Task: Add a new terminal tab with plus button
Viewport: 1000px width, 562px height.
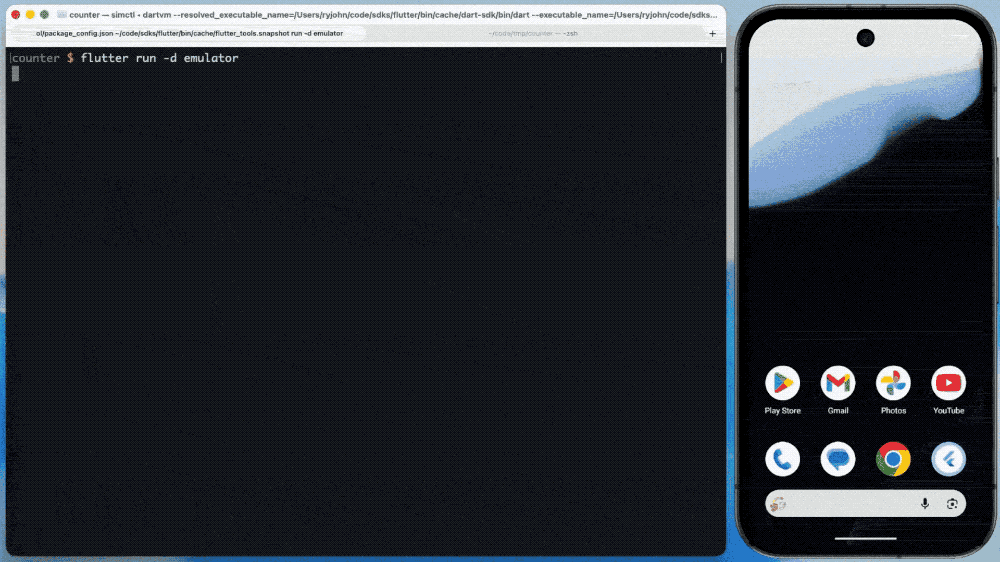Action: 712,34
